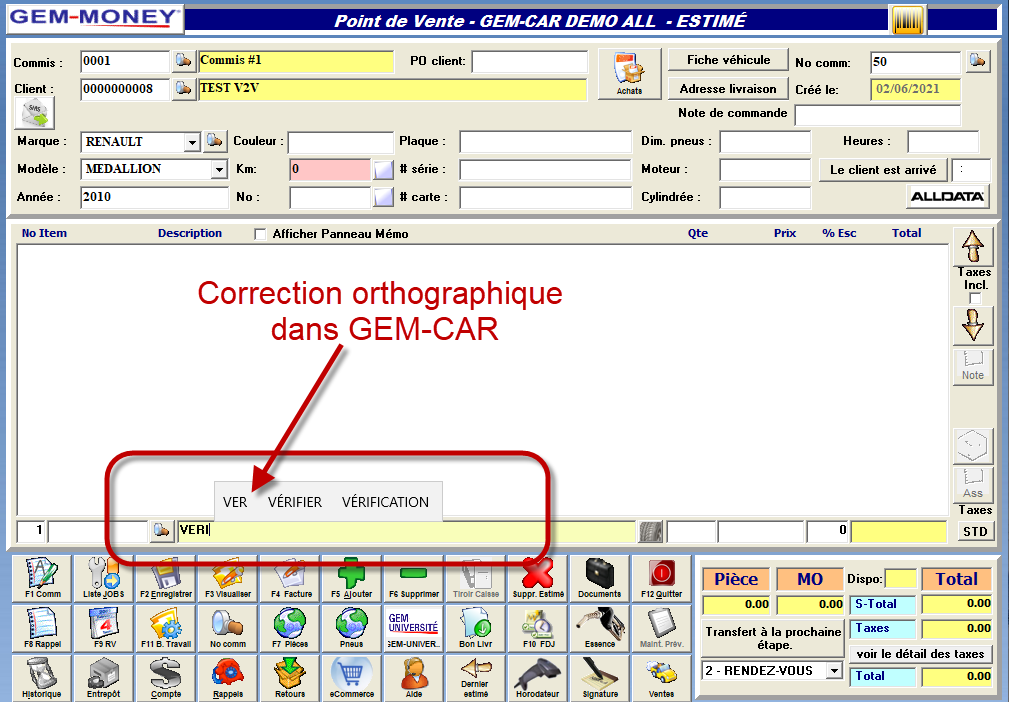1009x702 pixels.
Task: Click the STD taxes button
Action: click(x=975, y=531)
